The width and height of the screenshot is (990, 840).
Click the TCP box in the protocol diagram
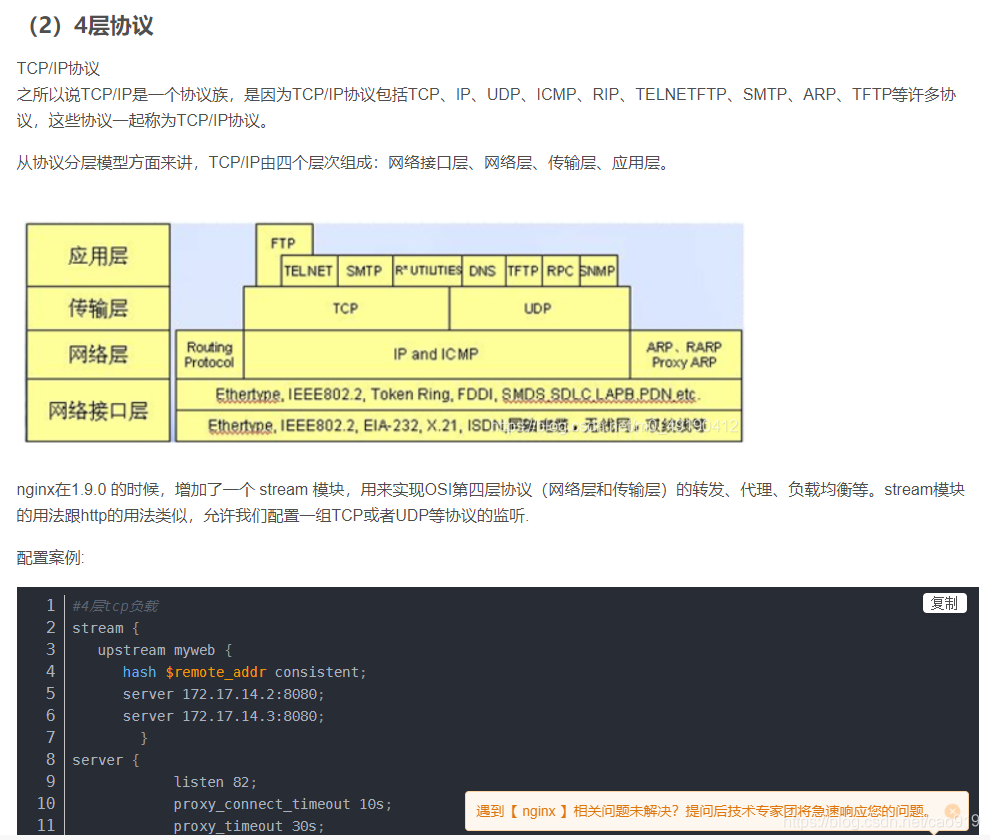click(345, 308)
